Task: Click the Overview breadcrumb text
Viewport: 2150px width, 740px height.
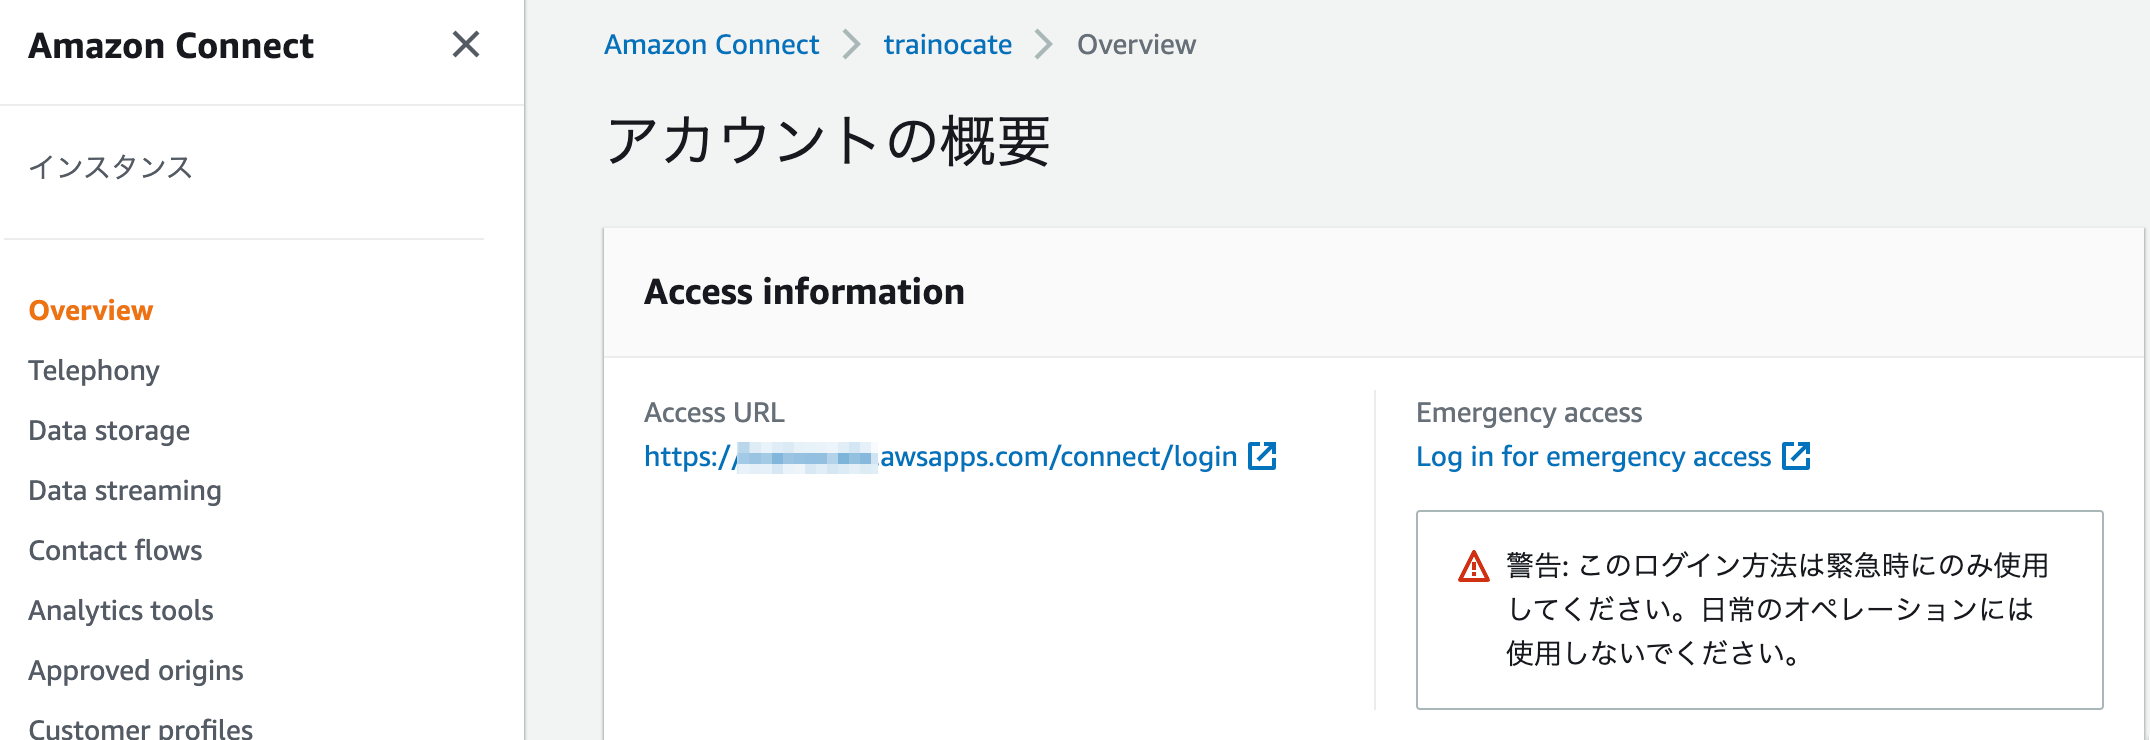Action: pos(1136,44)
